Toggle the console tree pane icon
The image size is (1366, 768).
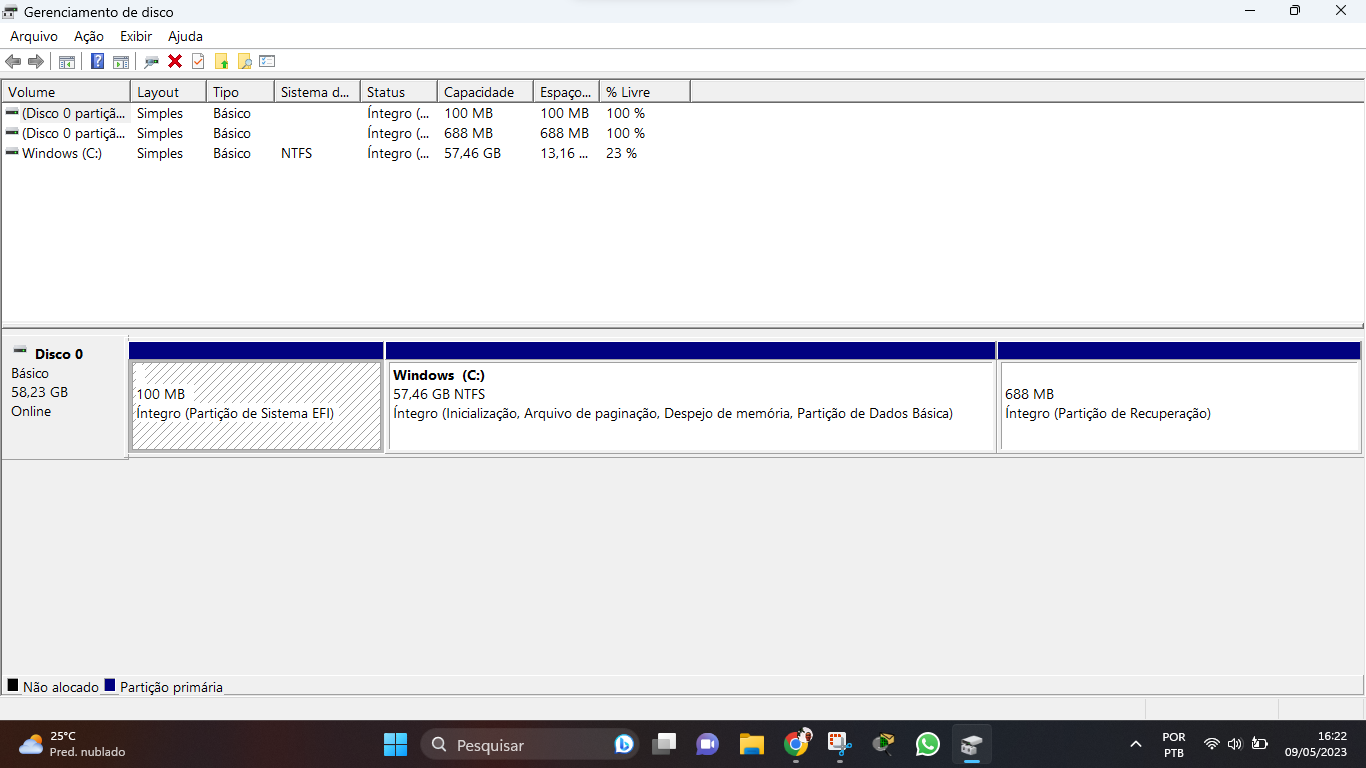67,62
